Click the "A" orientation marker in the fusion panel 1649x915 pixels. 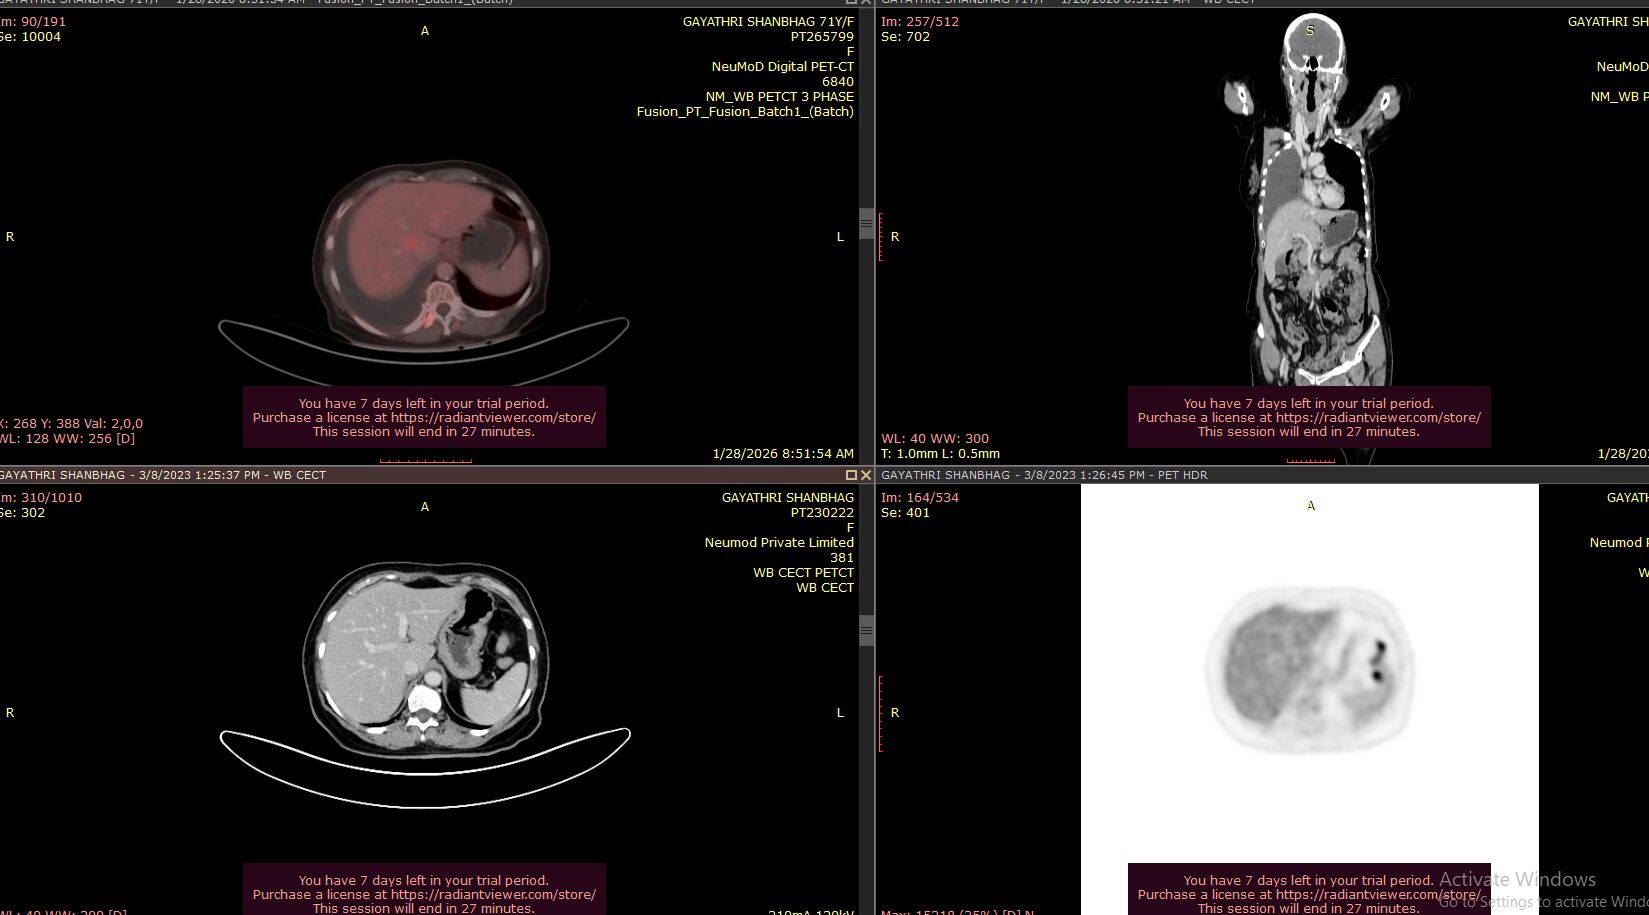point(425,30)
